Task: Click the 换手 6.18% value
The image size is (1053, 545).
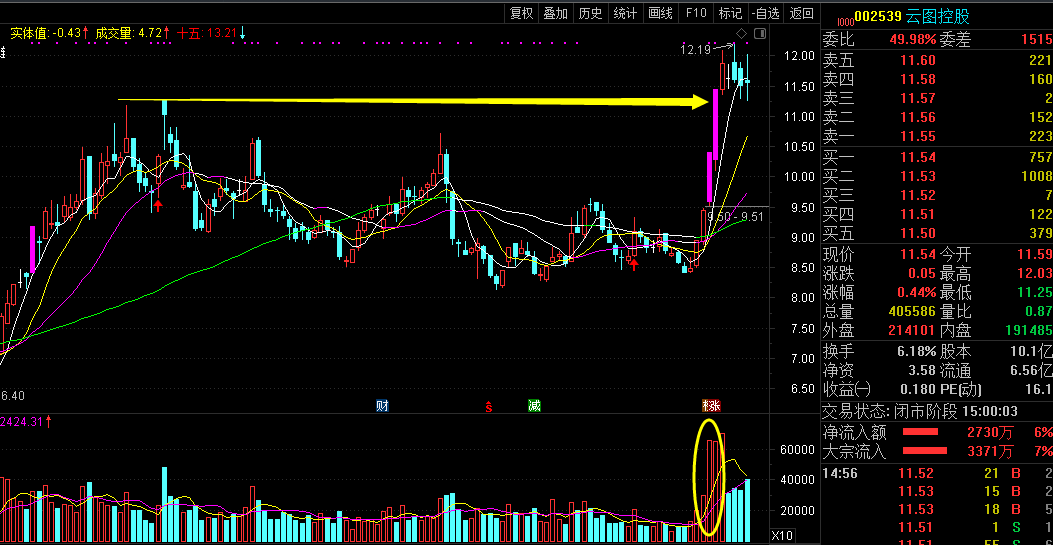Action: click(917, 351)
